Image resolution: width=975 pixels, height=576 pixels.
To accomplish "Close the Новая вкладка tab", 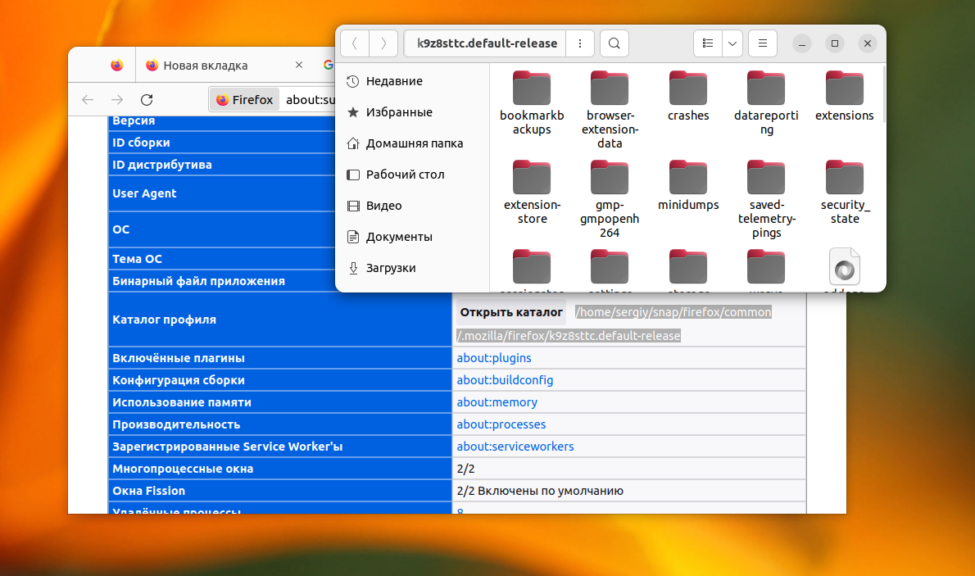I will [299, 65].
